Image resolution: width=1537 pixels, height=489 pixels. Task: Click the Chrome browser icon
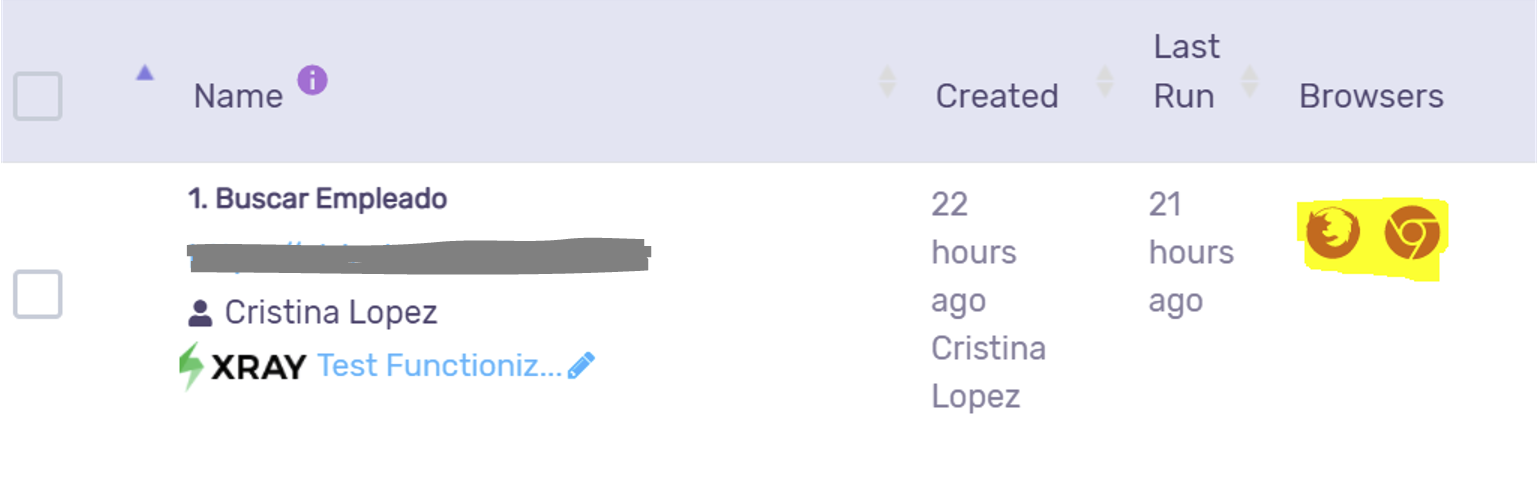1411,233
